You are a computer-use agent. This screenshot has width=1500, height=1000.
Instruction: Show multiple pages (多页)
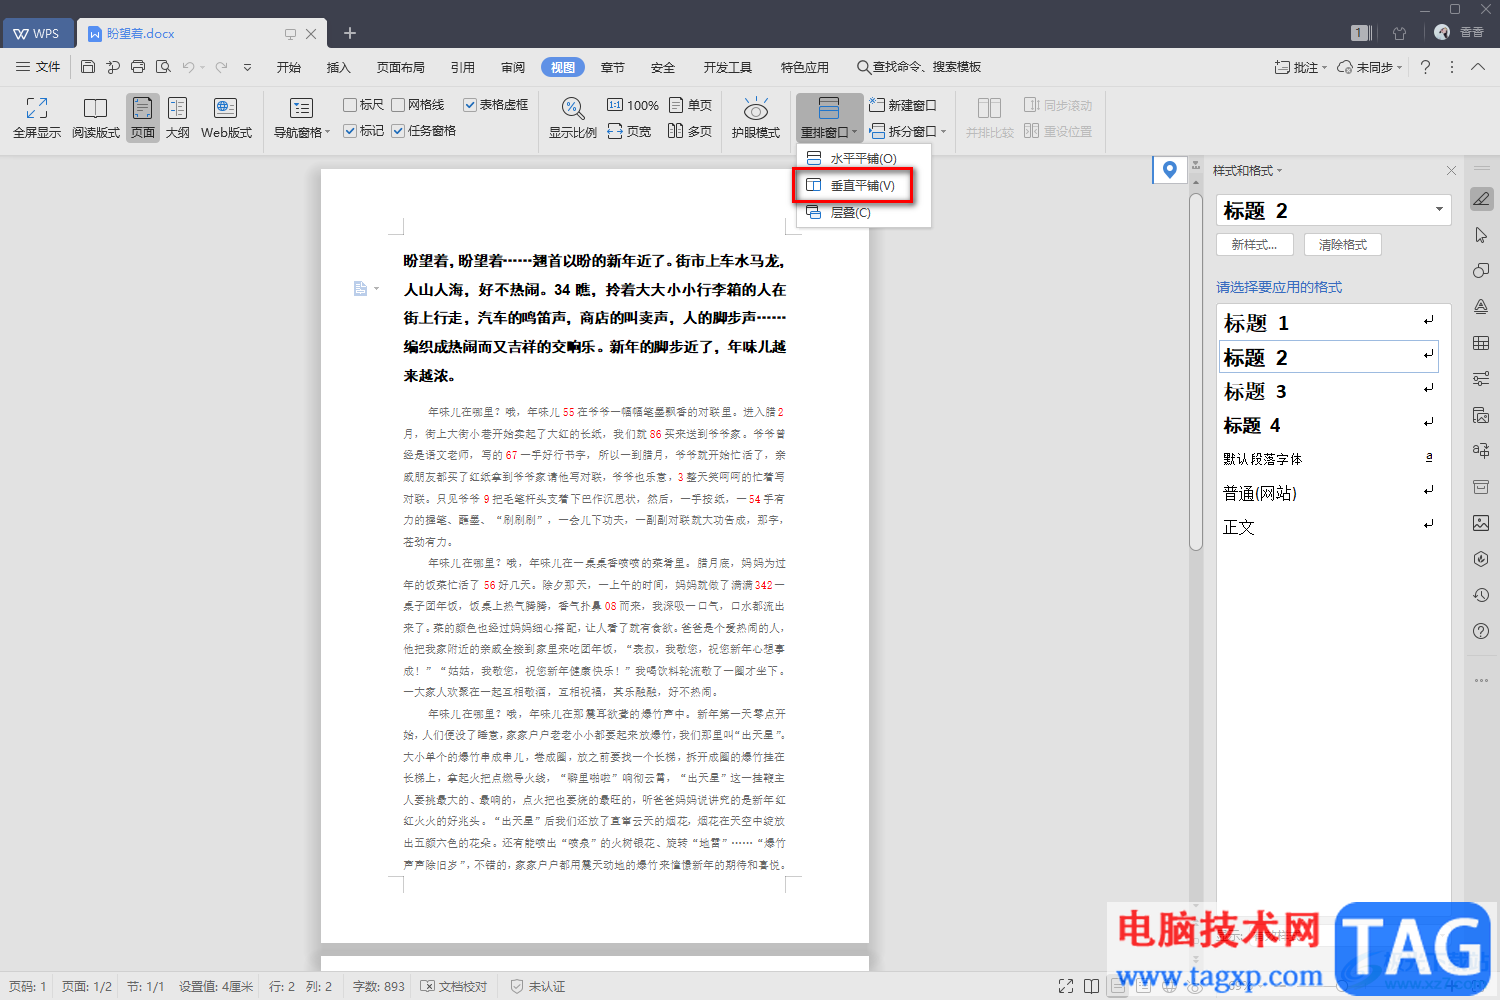click(x=690, y=131)
